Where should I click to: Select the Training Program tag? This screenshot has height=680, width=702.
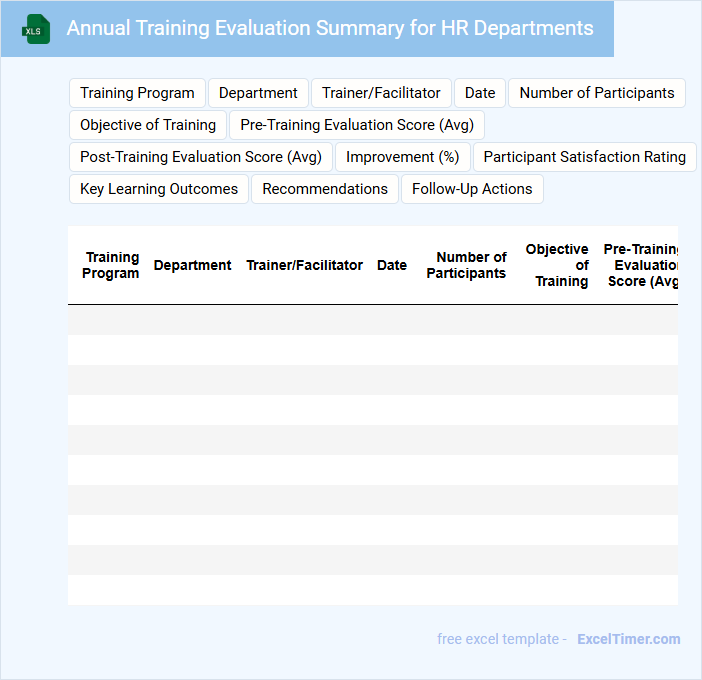pos(137,93)
